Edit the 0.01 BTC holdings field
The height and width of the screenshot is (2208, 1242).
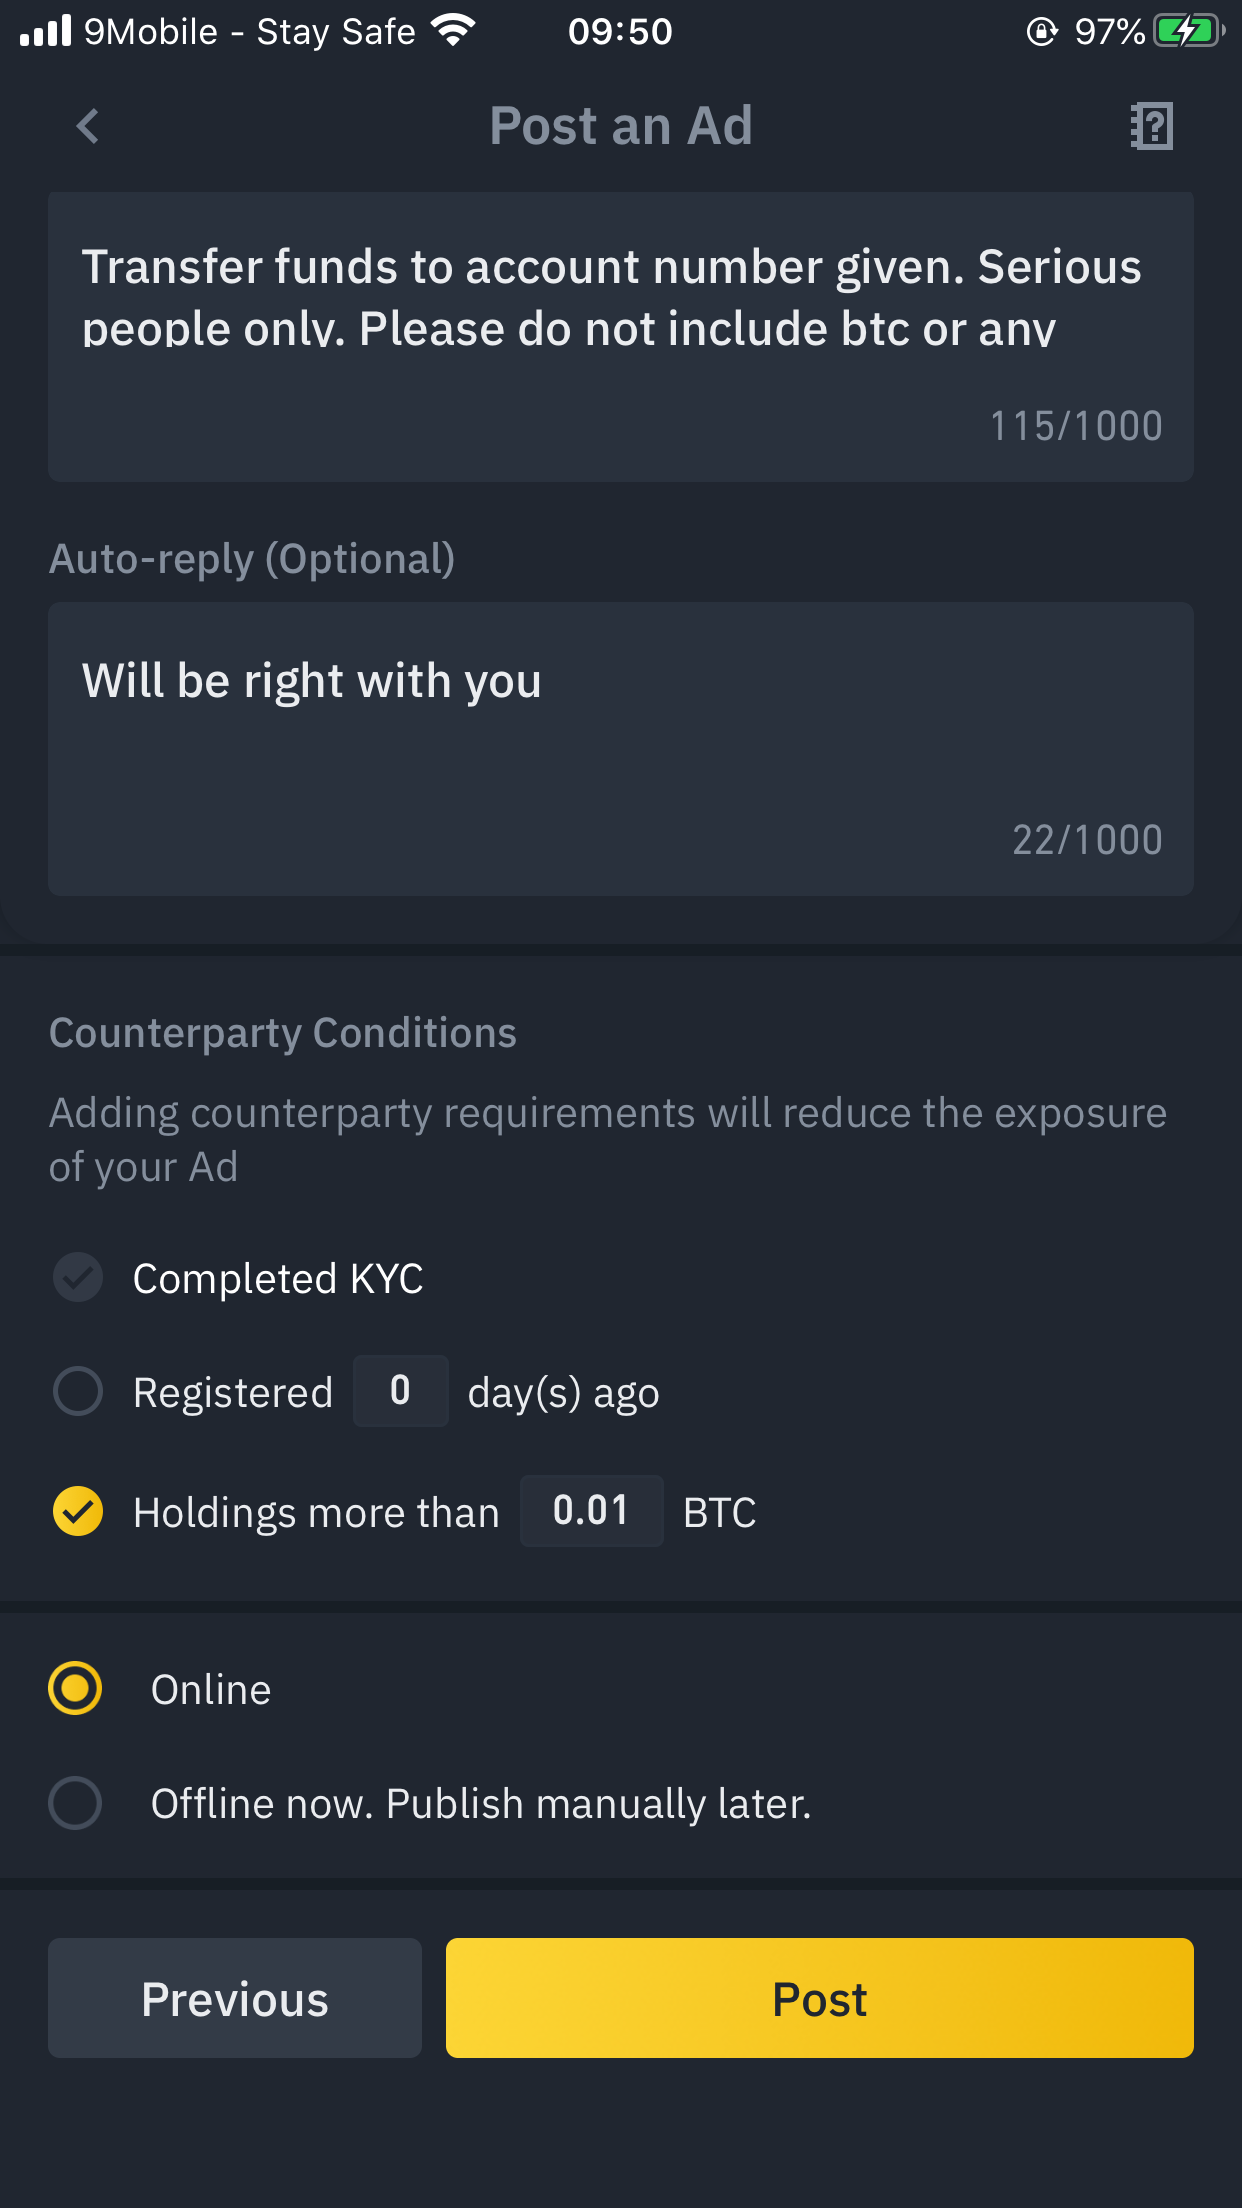pos(591,1511)
